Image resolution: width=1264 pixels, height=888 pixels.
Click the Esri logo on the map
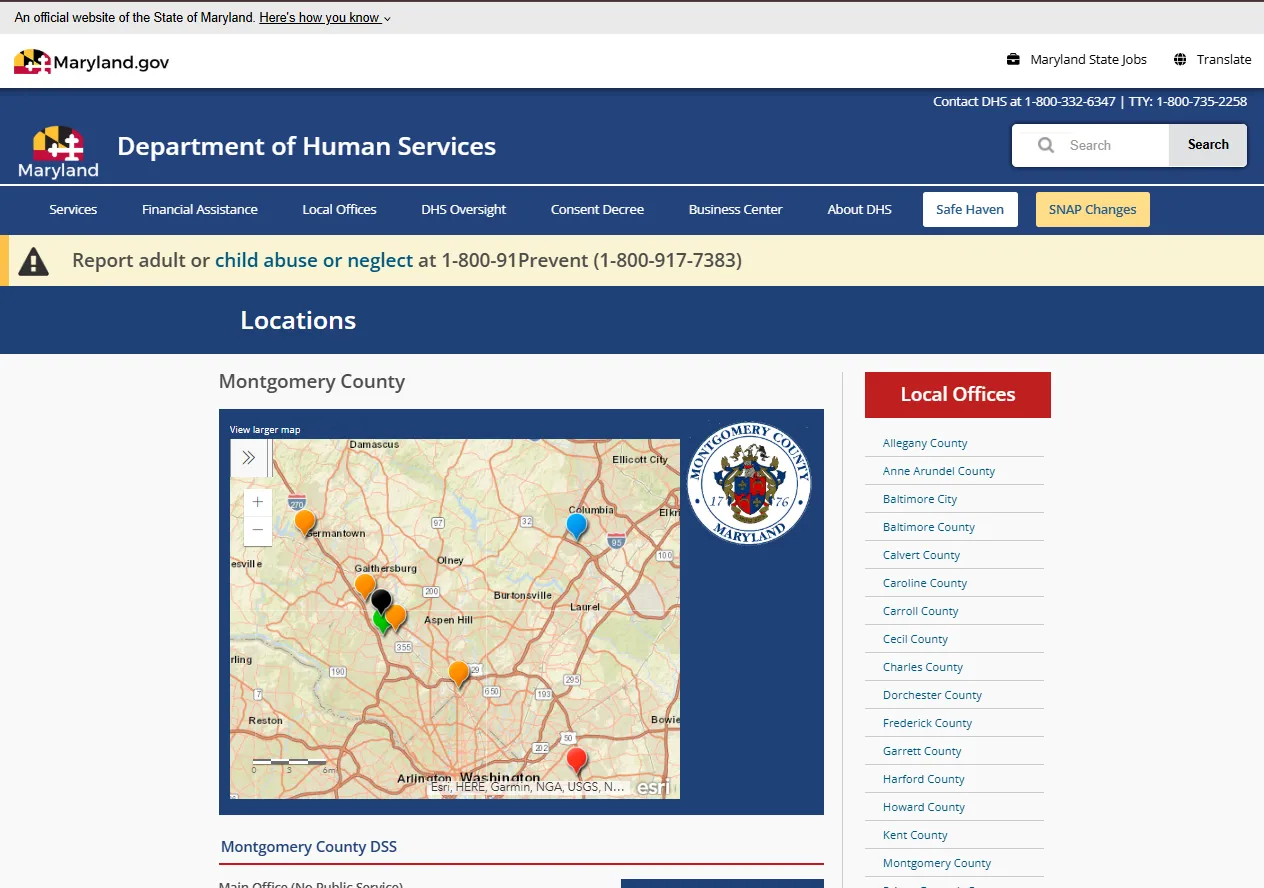pos(654,787)
